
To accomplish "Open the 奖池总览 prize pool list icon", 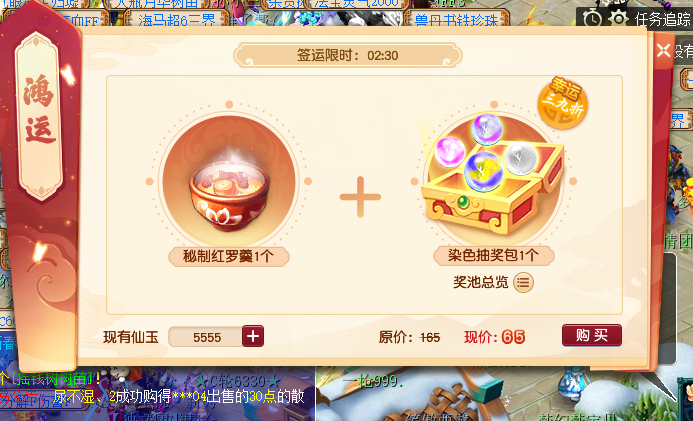I will tap(523, 282).
